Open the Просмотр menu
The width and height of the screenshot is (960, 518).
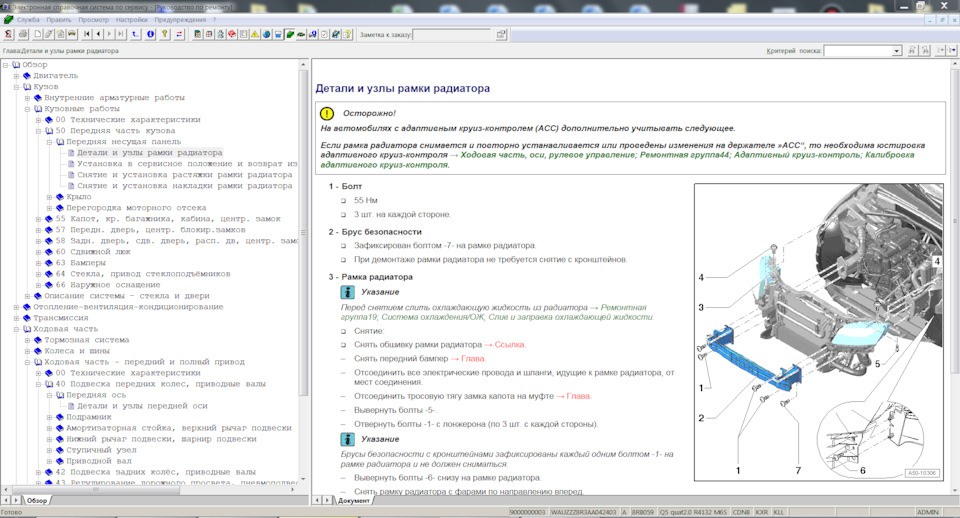[x=93, y=19]
